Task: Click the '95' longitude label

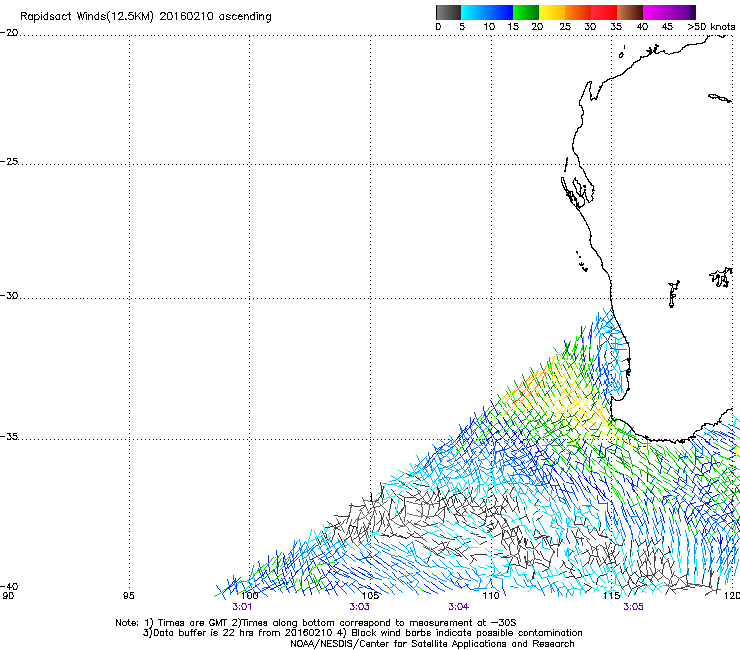Action: pyautogui.click(x=128, y=596)
